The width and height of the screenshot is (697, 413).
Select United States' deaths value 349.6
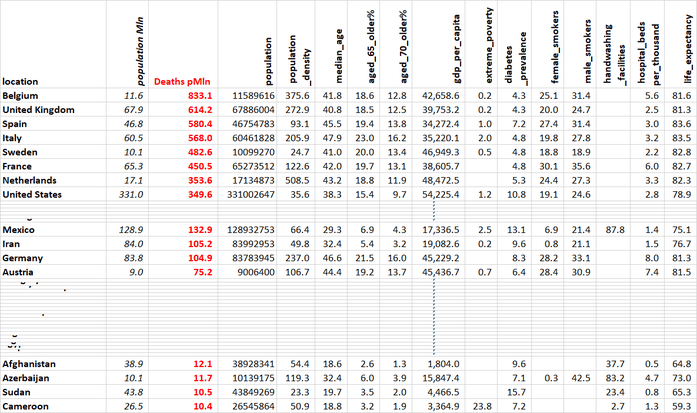point(200,195)
